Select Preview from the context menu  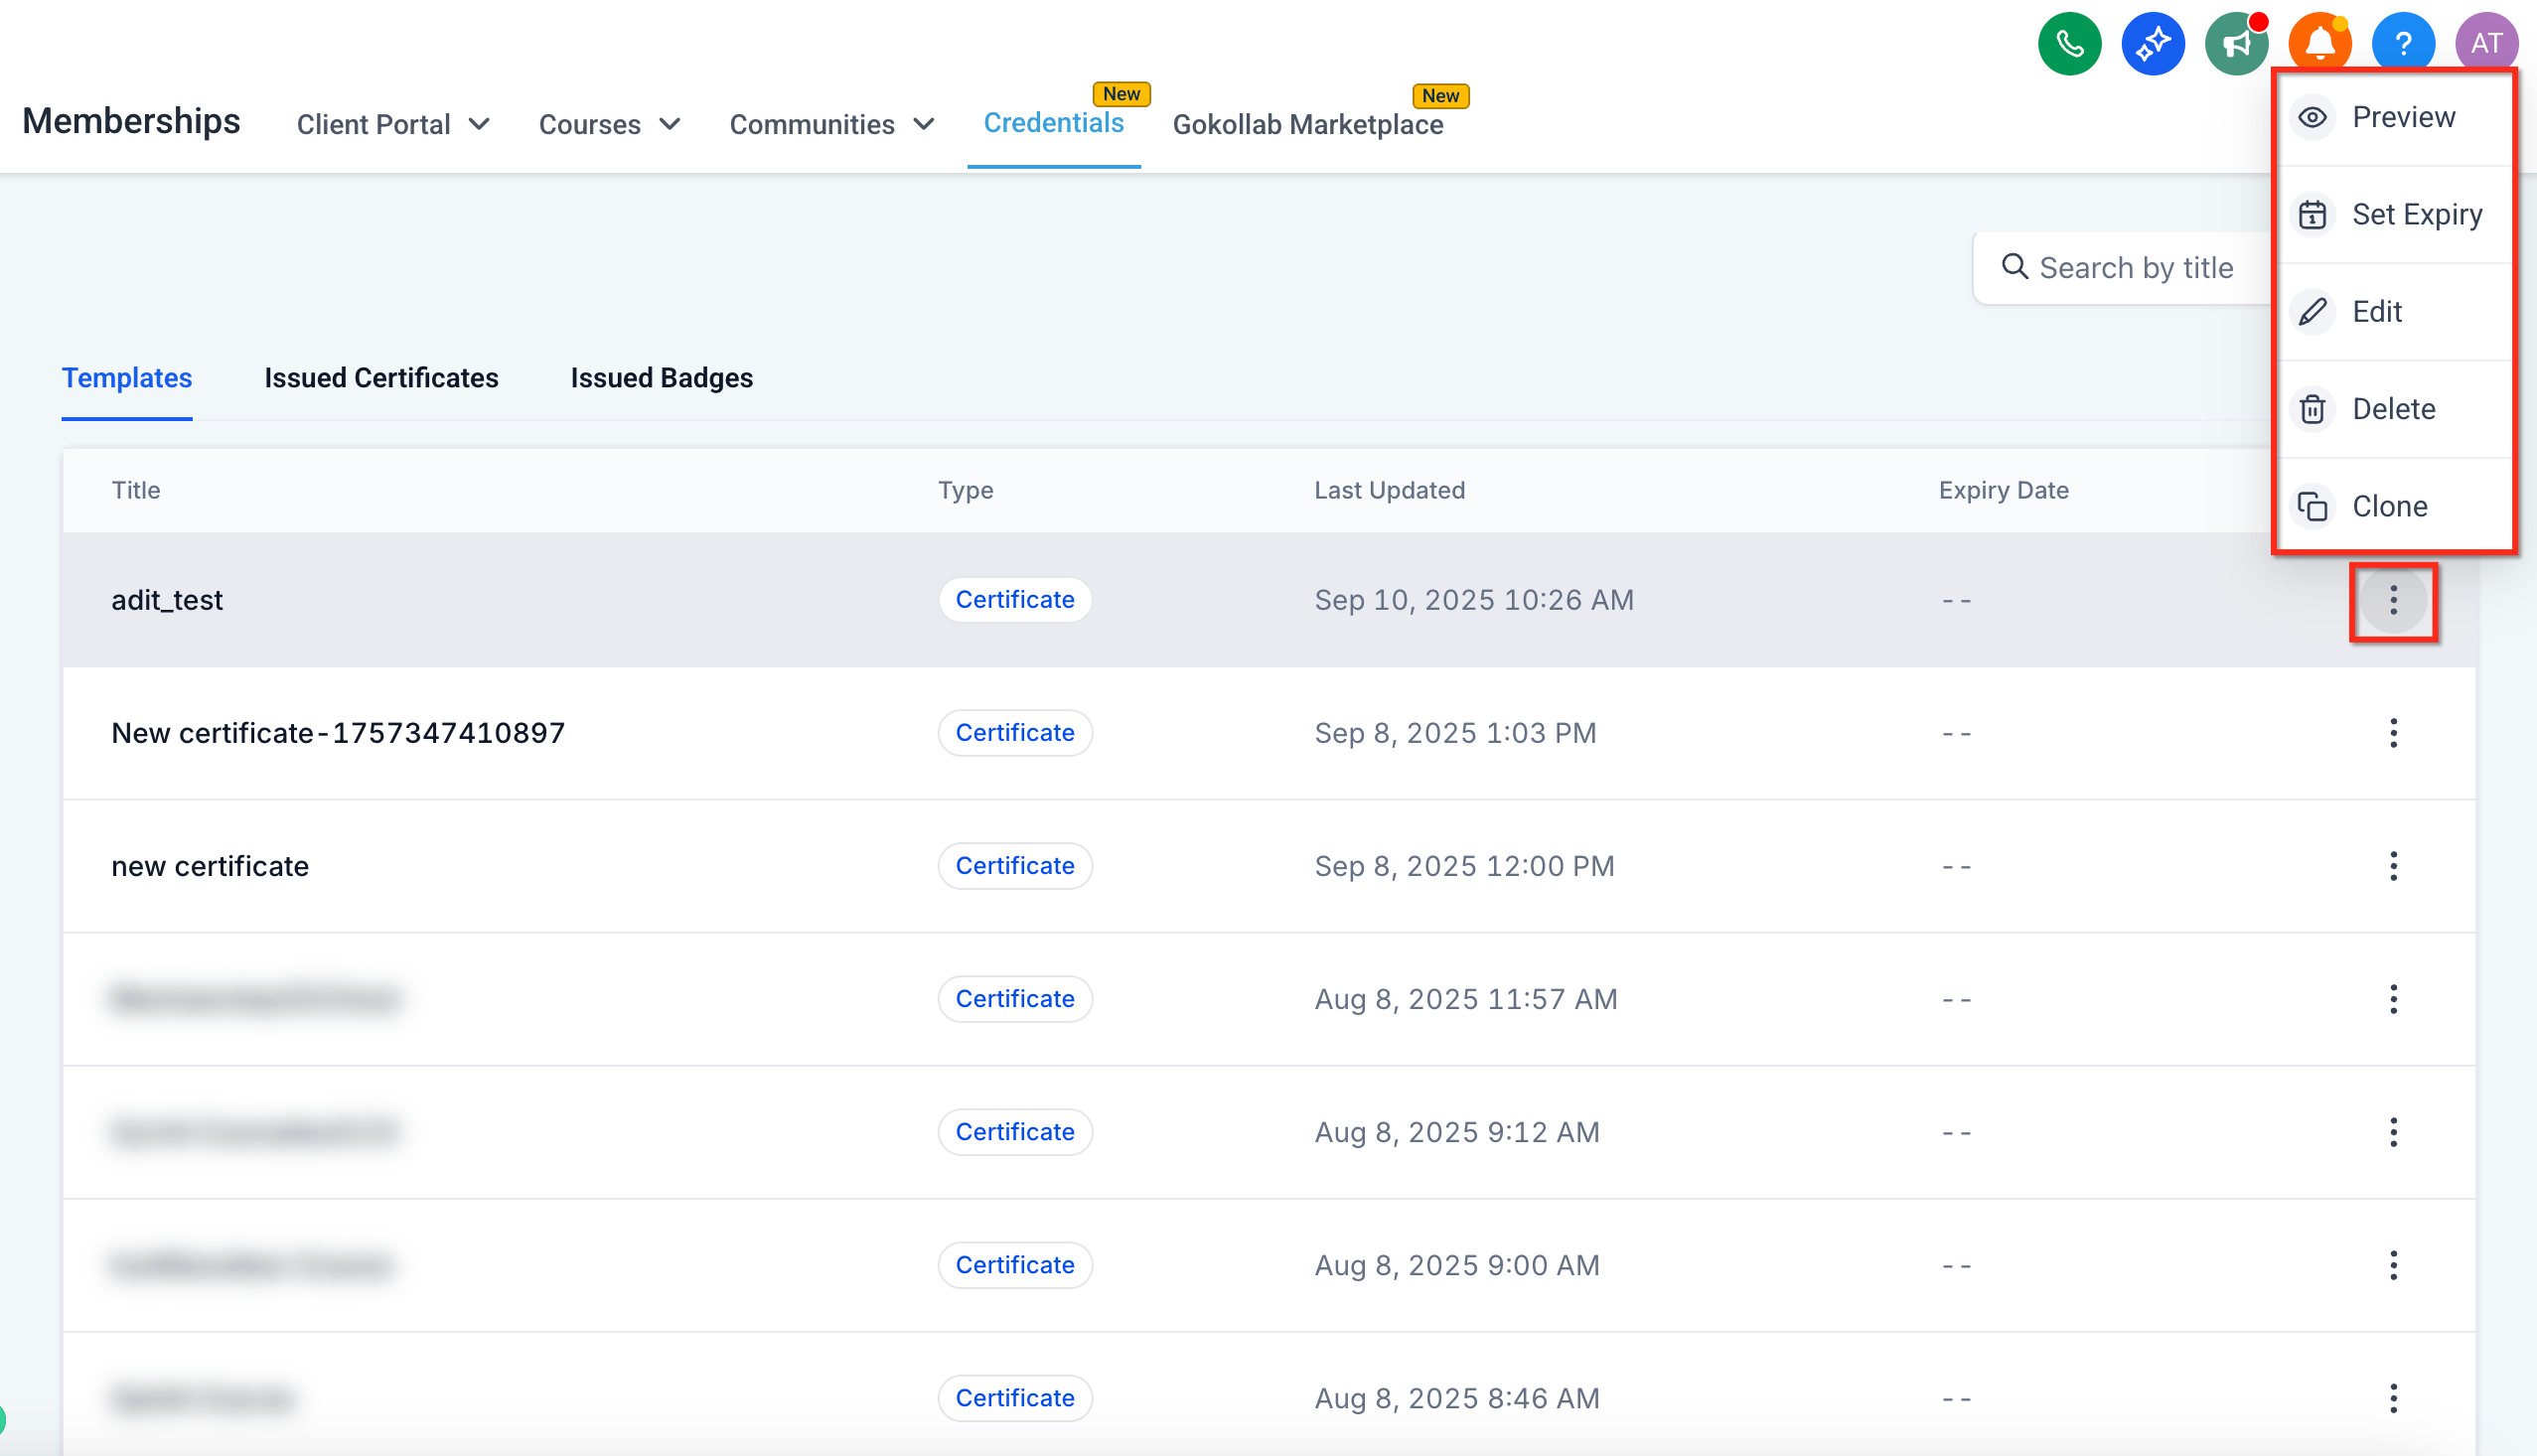tap(2402, 117)
